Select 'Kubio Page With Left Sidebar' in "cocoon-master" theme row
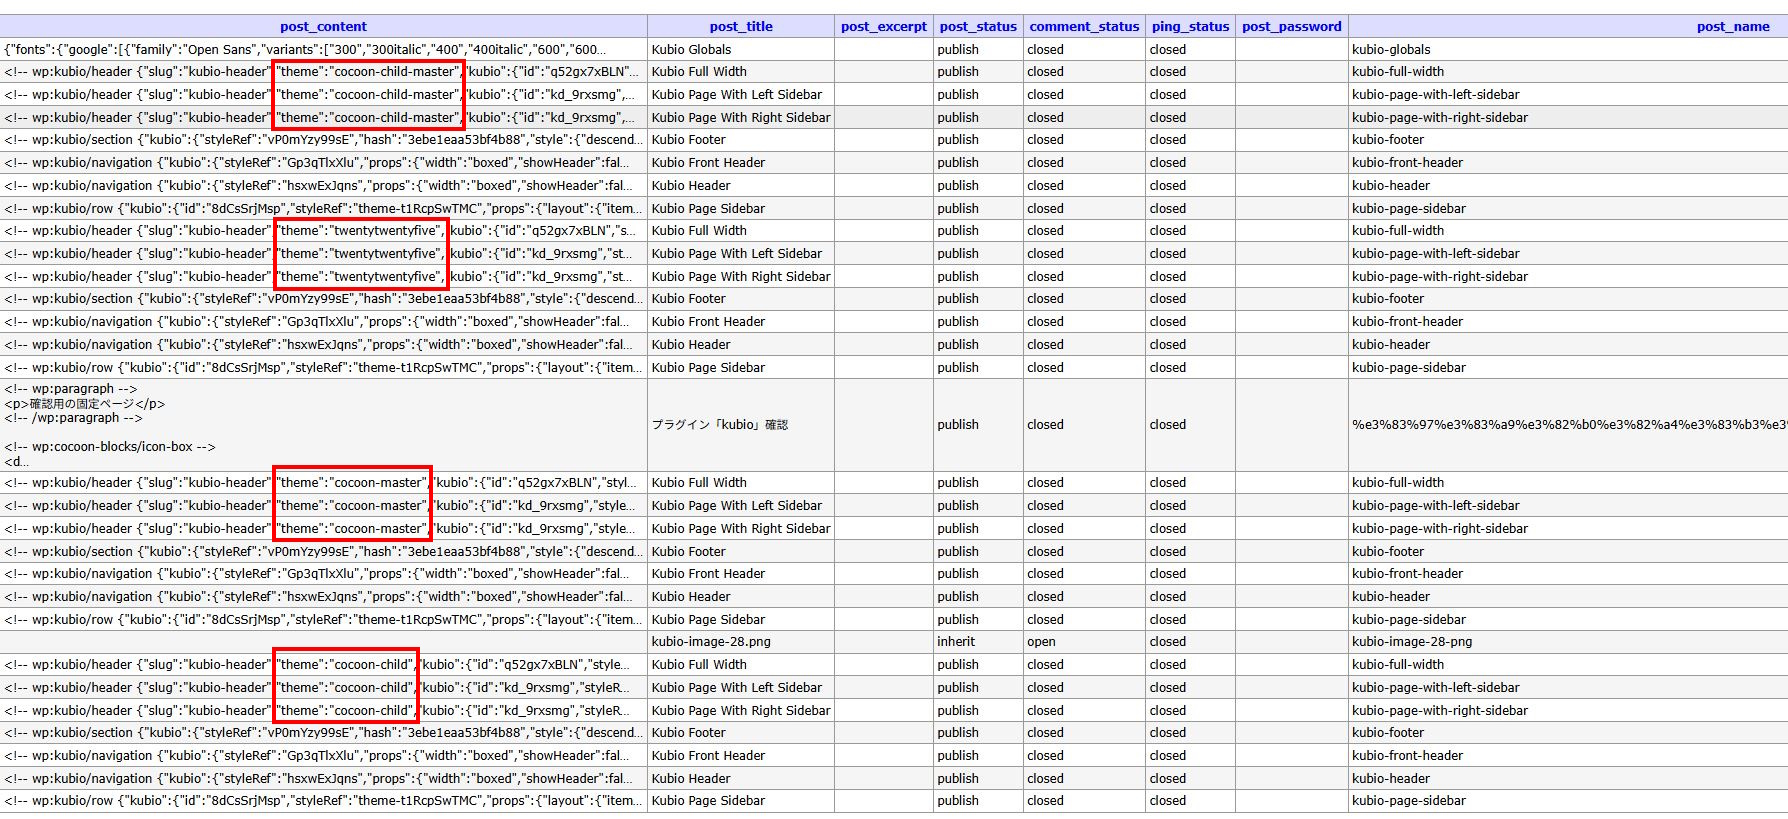 741,506
